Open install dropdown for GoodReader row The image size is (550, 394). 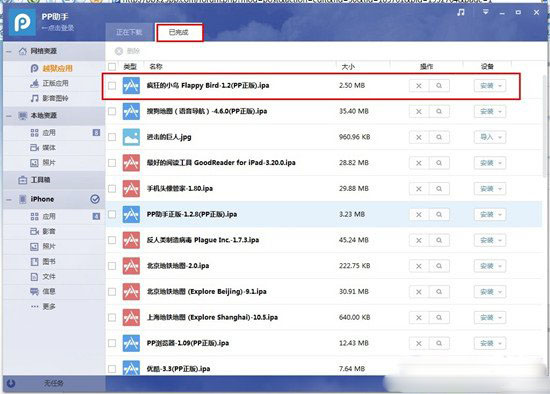[500, 163]
